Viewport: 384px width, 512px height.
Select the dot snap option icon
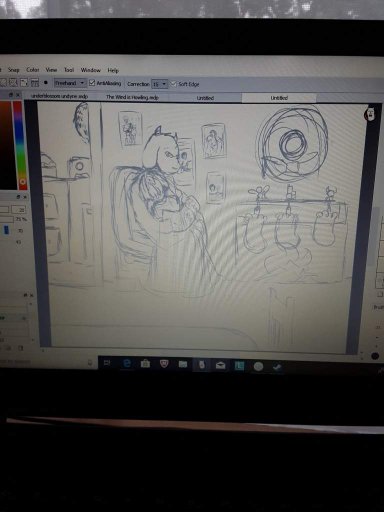click(x=46, y=82)
